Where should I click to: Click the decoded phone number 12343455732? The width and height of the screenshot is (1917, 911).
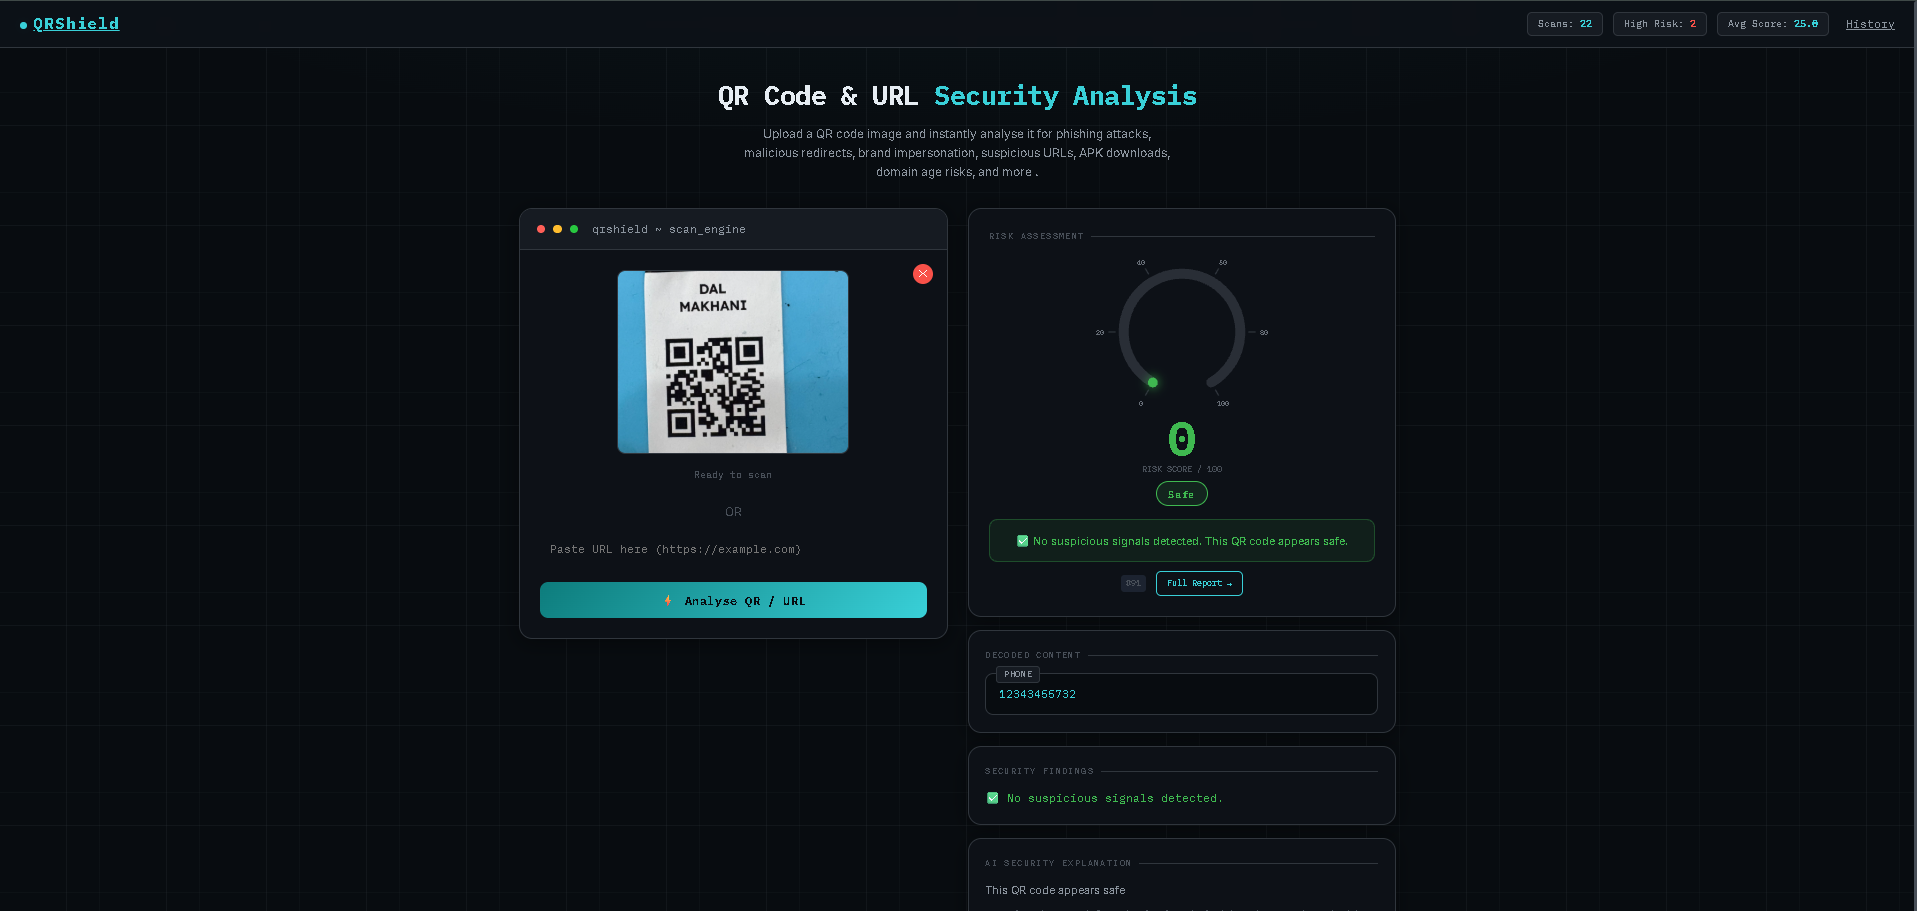pos(1037,694)
